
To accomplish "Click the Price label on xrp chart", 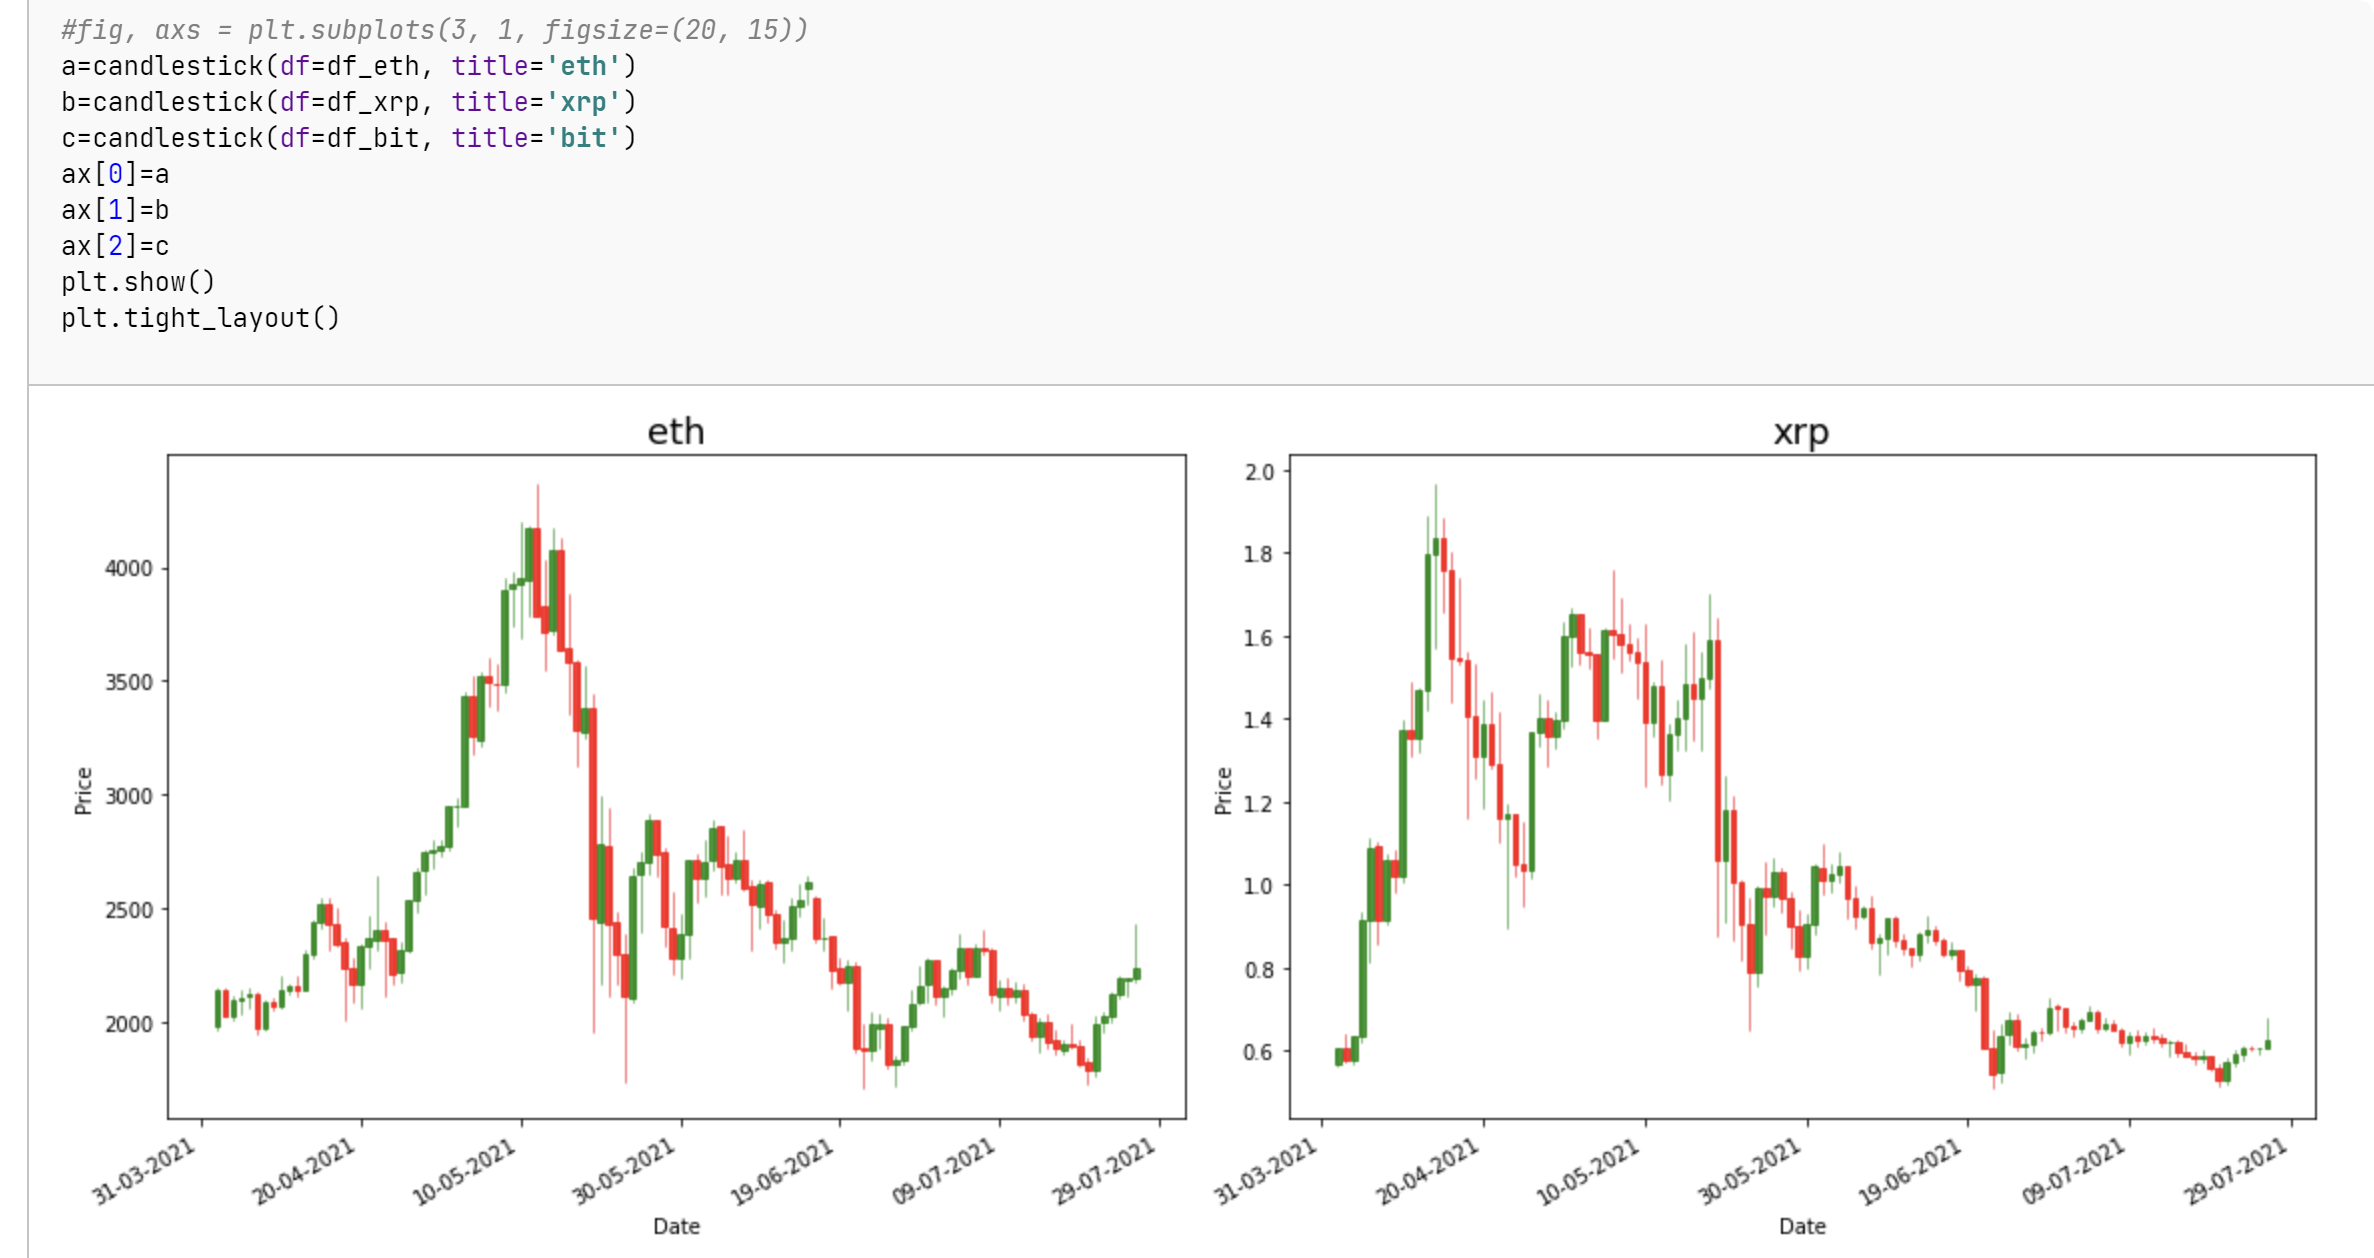I will (x=1223, y=790).
